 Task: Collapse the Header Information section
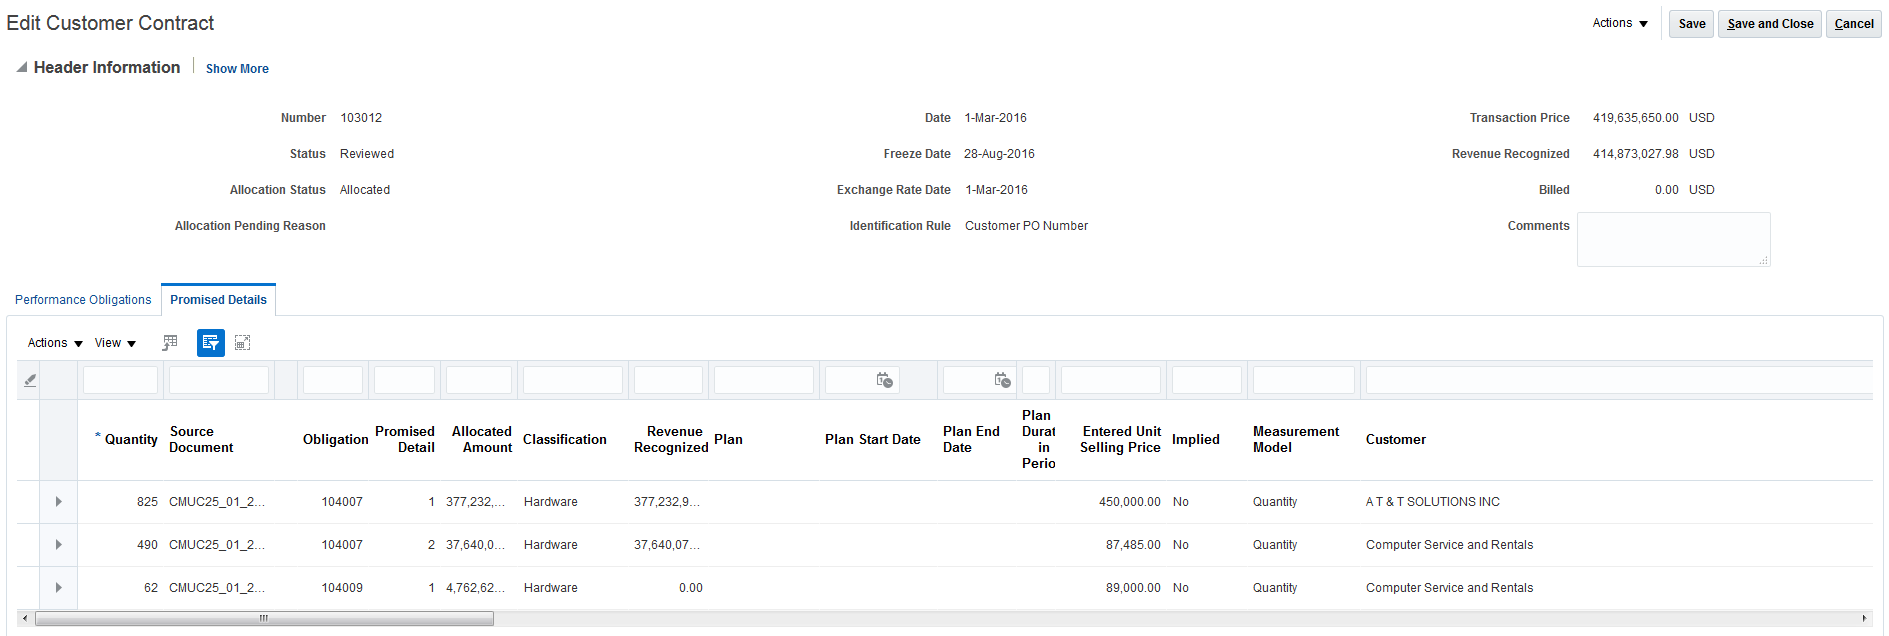tap(21, 68)
